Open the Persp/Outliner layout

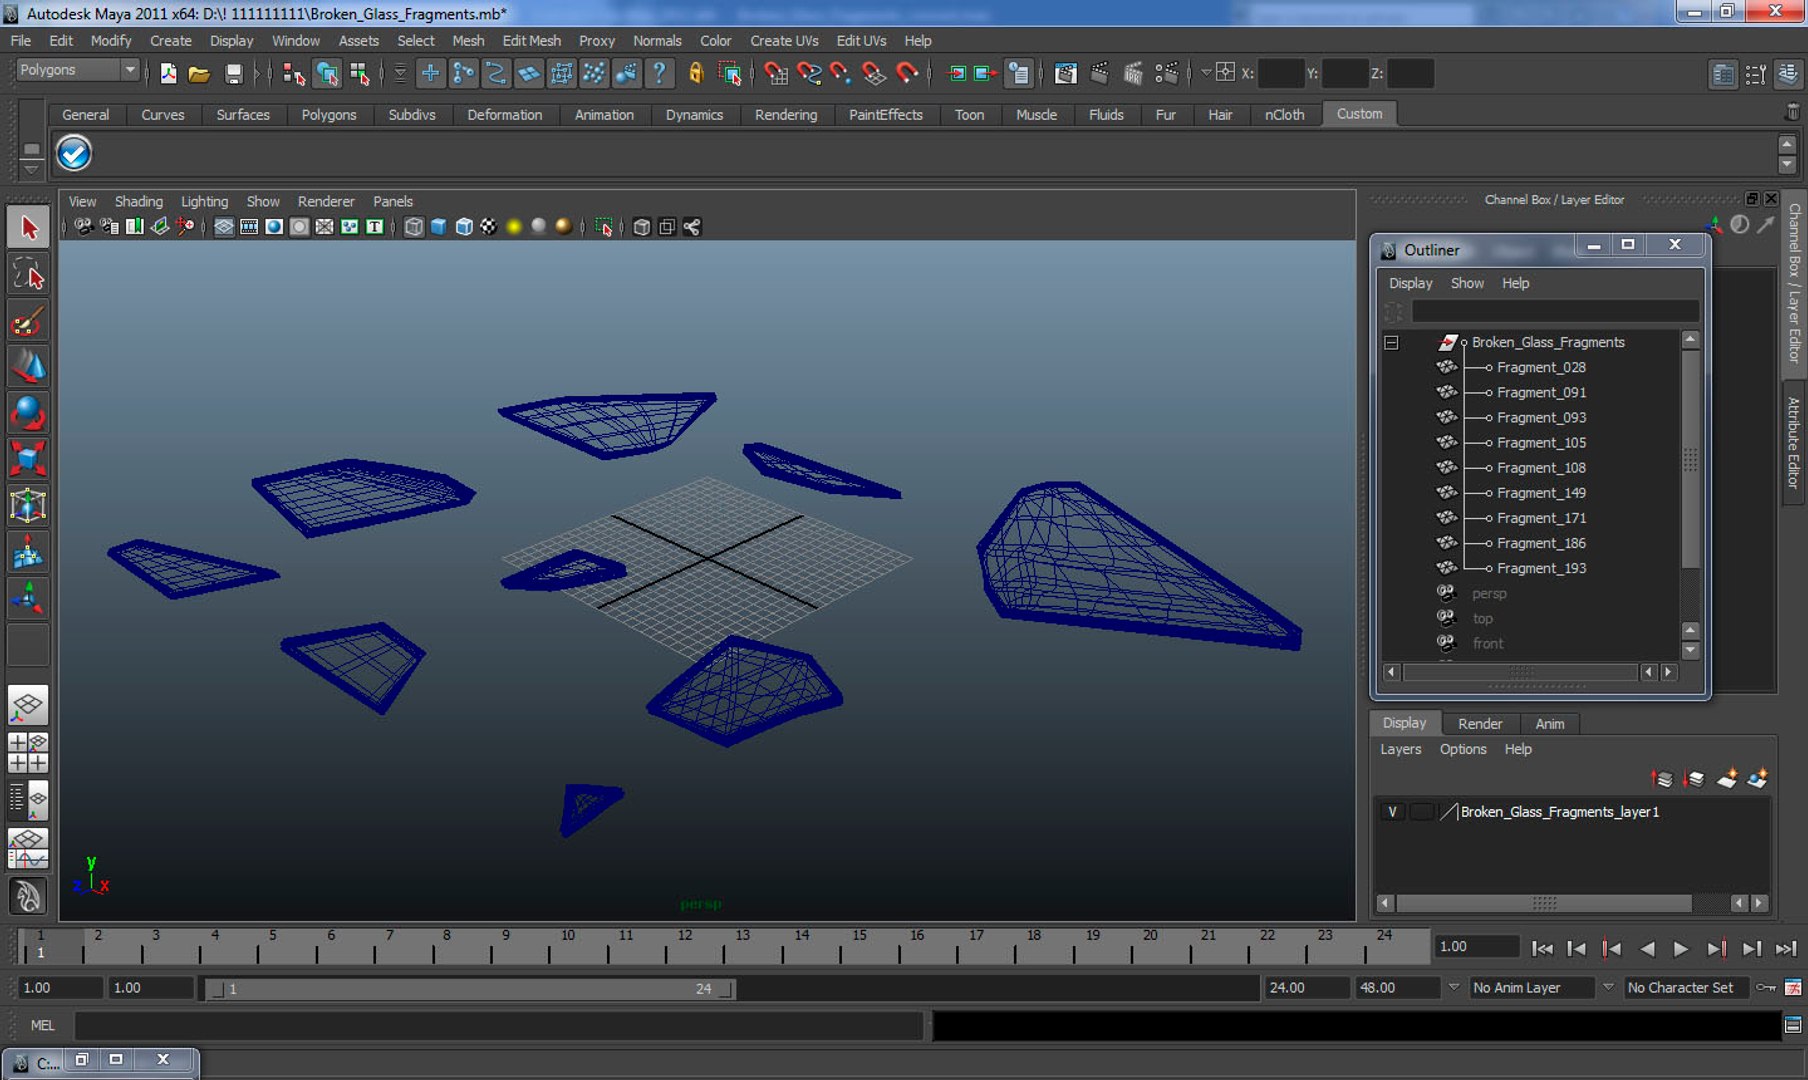28,800
